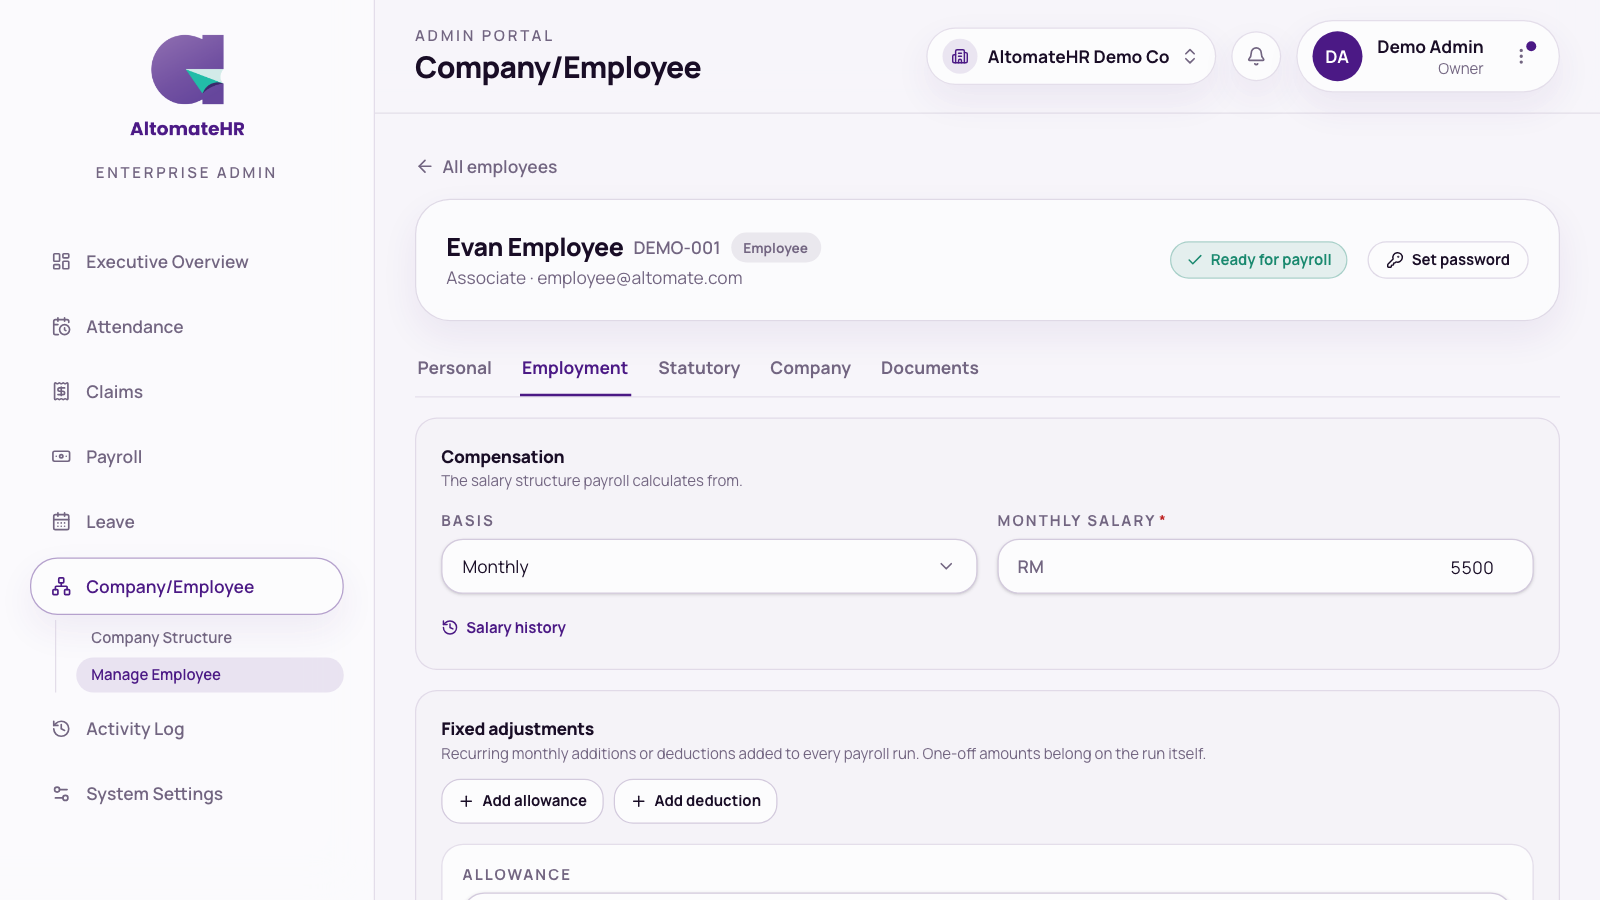Open Salary history link

pos(504,628)
